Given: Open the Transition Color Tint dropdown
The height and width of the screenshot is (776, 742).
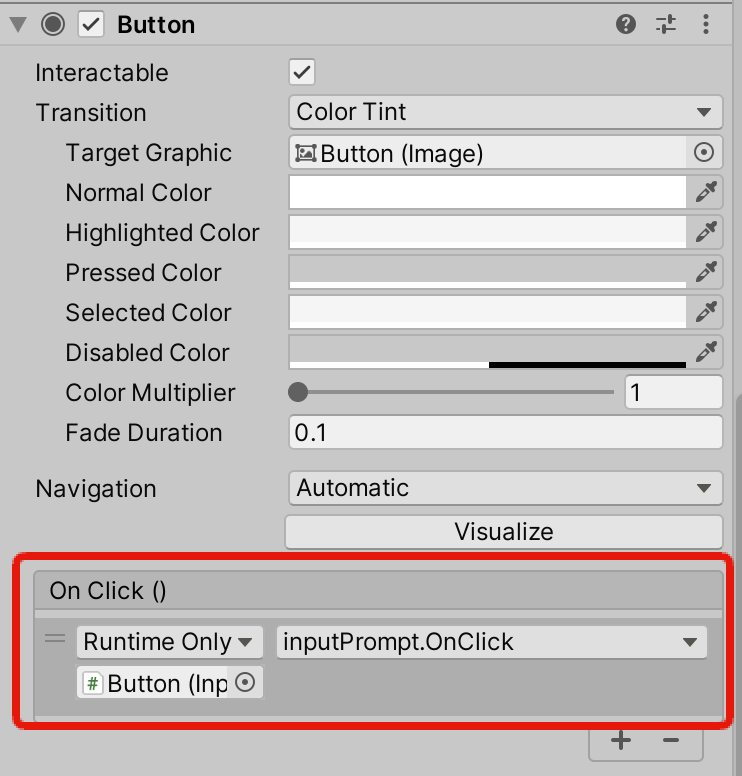Looking at the screenshot, I should [504, 112].
